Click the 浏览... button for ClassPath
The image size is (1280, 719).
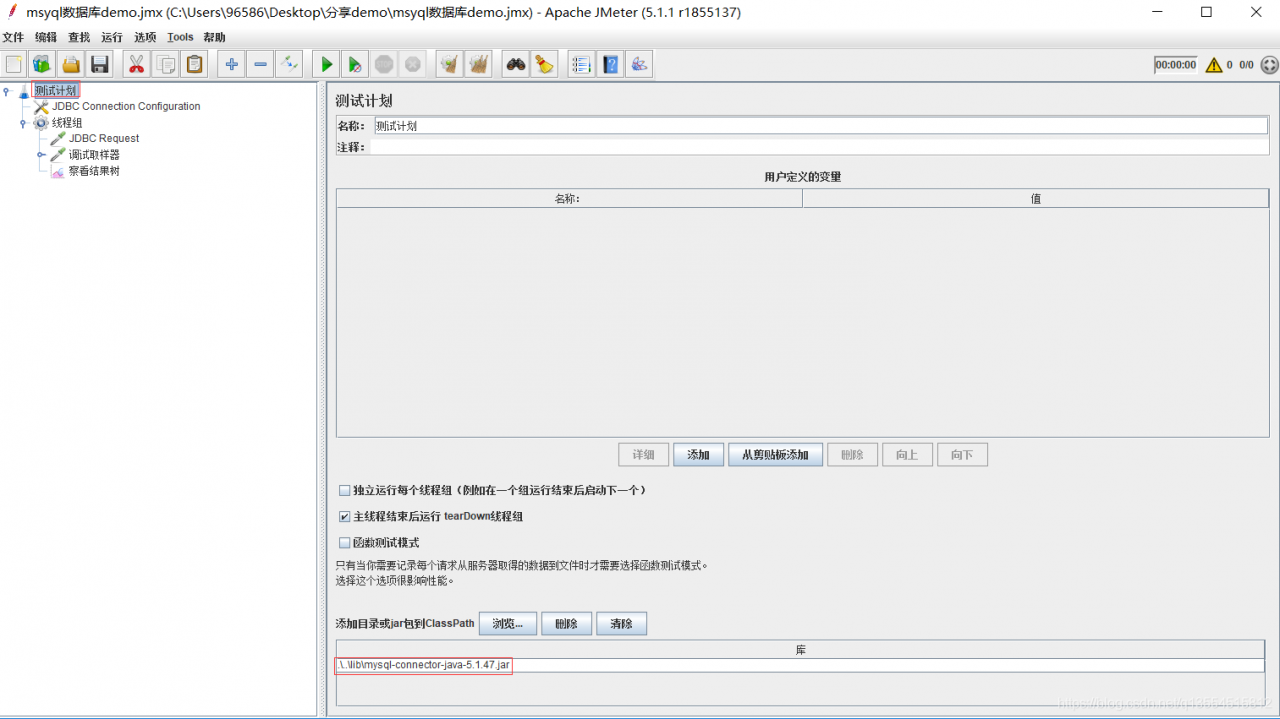(x=508, y=624)
